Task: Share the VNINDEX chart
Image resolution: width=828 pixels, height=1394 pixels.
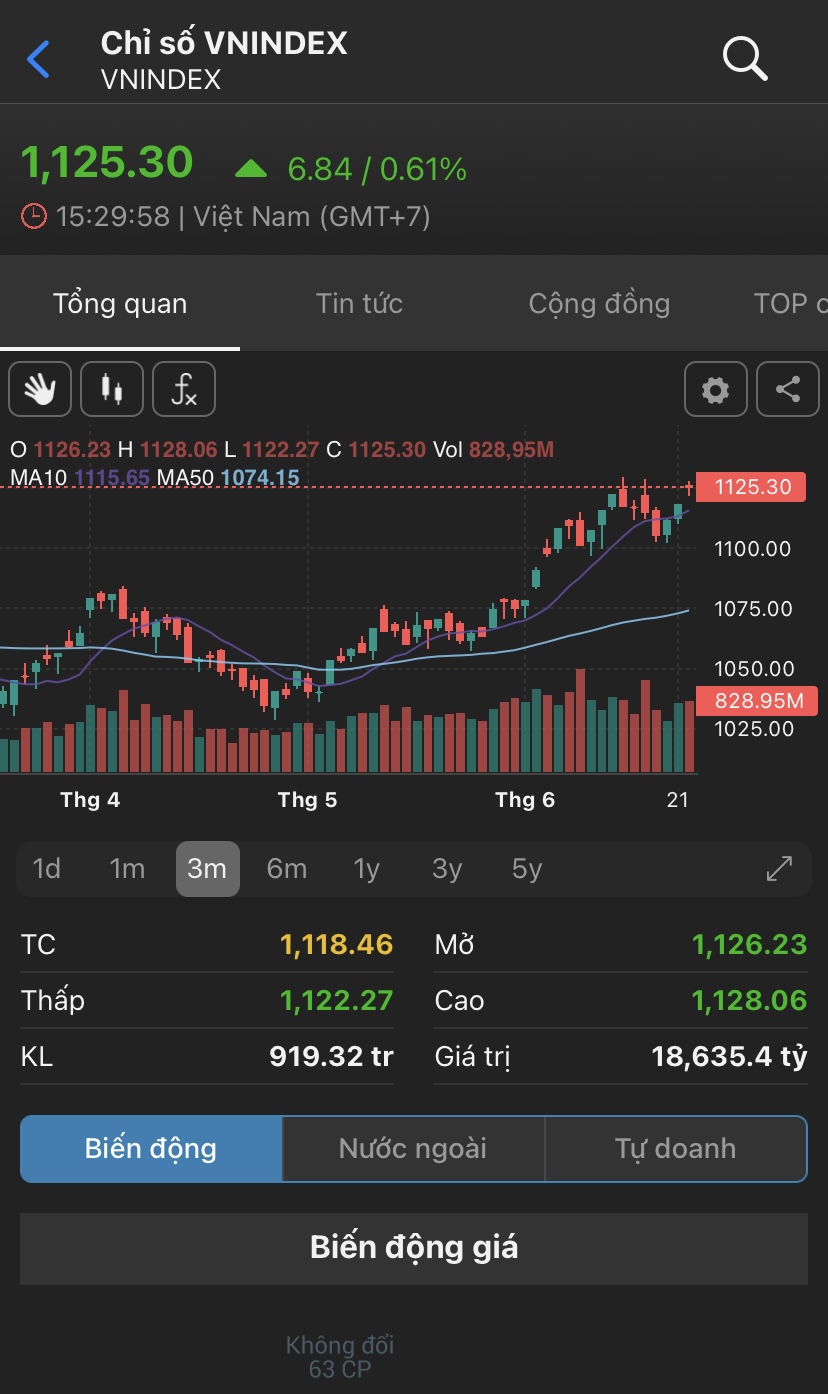Action: pyautogui.click(x=788, y=389)
